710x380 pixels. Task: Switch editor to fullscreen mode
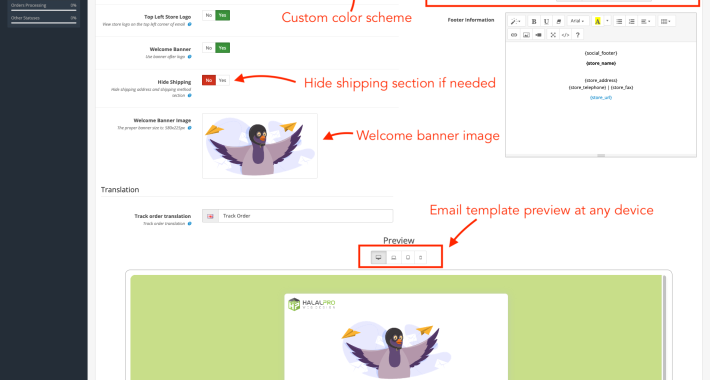click(553, 35)
